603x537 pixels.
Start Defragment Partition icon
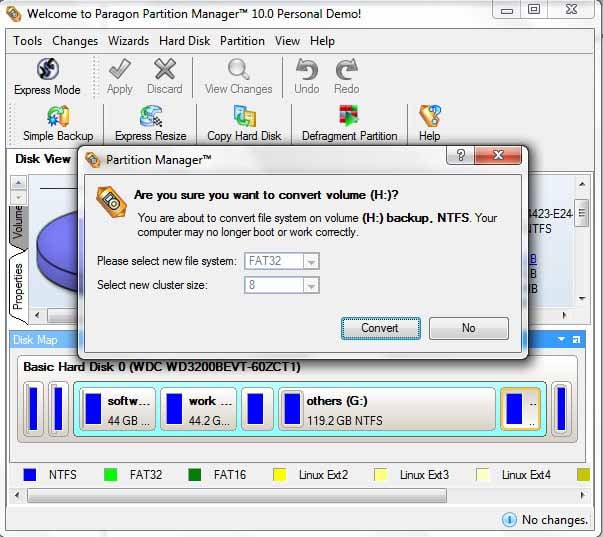(x=349, y=116)
